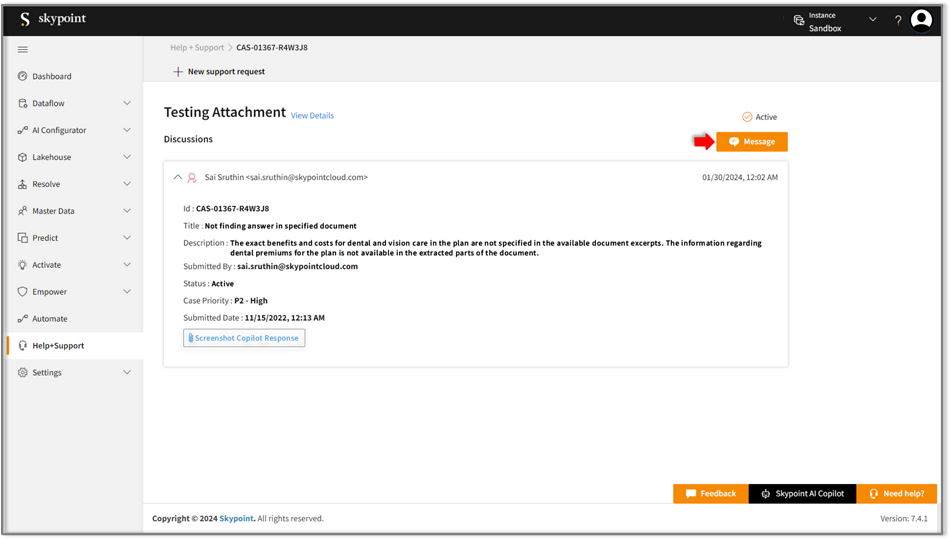Open the View Details link

pos(312,116)
